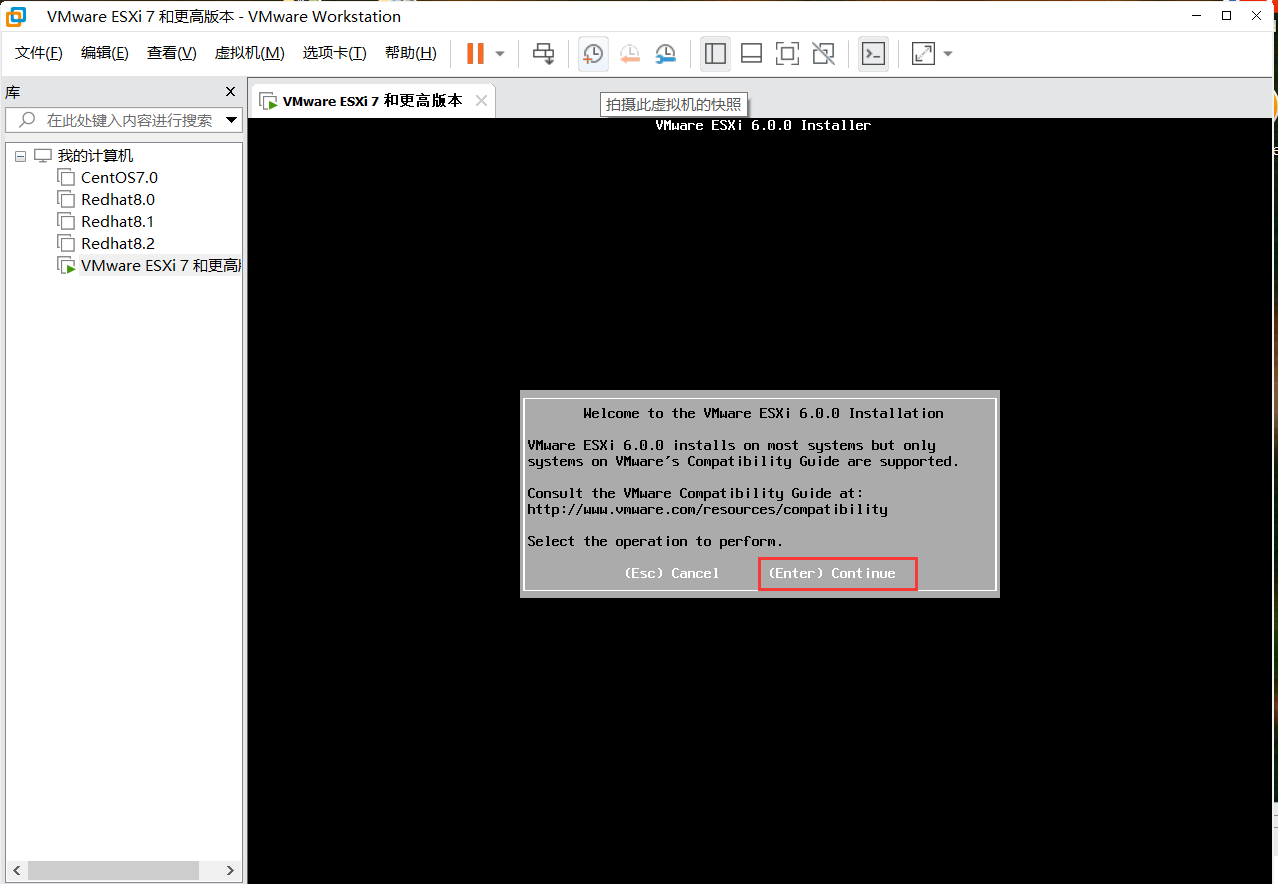The height and width of the screenshot is (884, 1278).
Task: Click Send Ctrl+Alt+Del to virtual machine icon
Action: (x=543, y=54)
